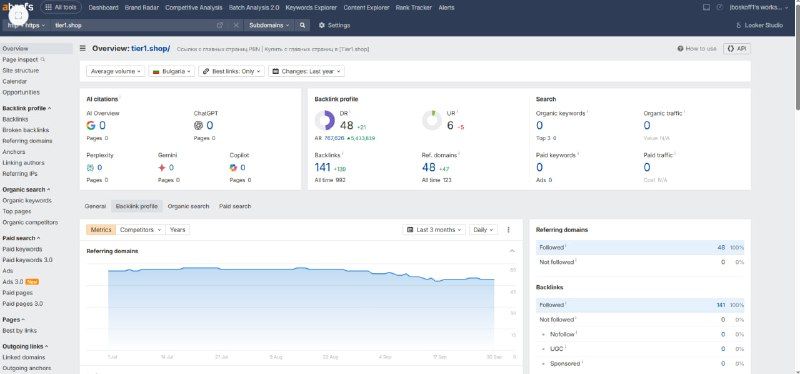Click the DR donut chart

coord(324,120)
